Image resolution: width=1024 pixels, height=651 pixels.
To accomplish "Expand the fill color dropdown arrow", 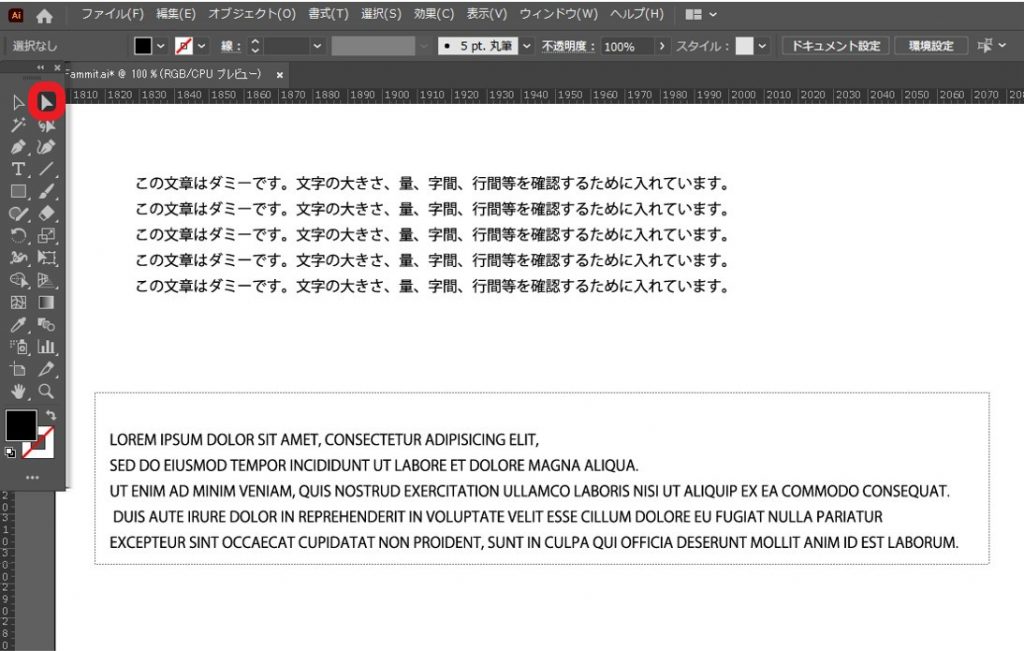I will [161, 46].
